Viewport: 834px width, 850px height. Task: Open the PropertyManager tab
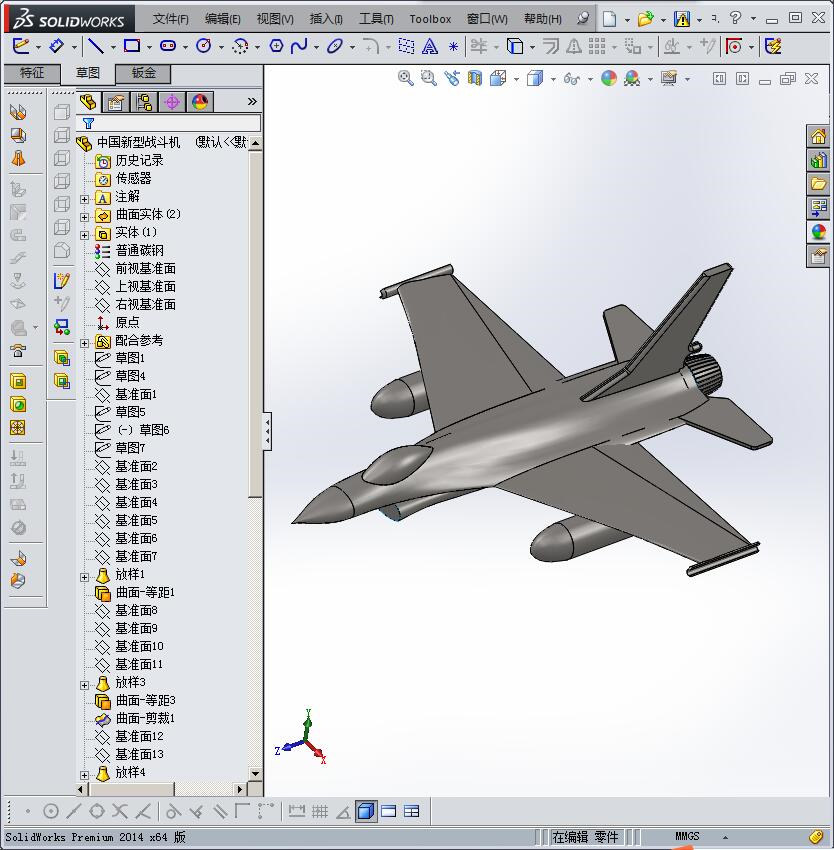[116, 102]
